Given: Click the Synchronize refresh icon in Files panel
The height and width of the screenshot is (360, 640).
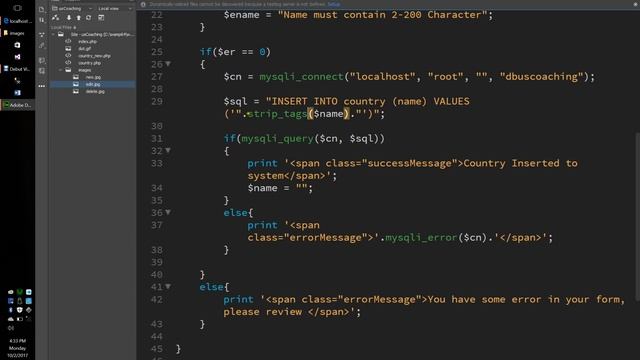Looking at the screenshot, I should (x=89, y=18).
